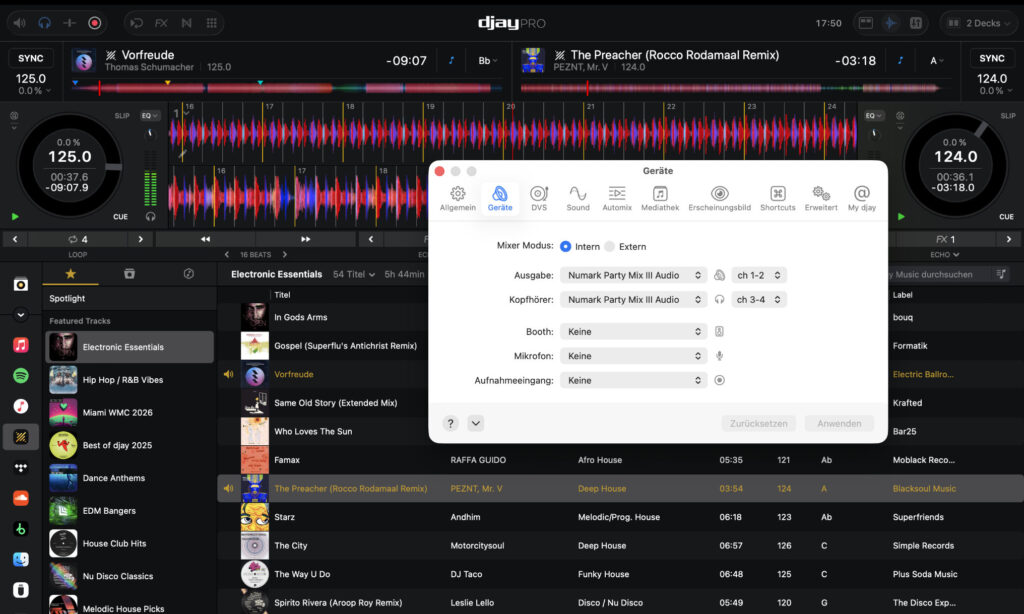The width and height of the screenshot is (1024, 614).
Task: Open the Booth device dropdown
Action: pos(633,331)
